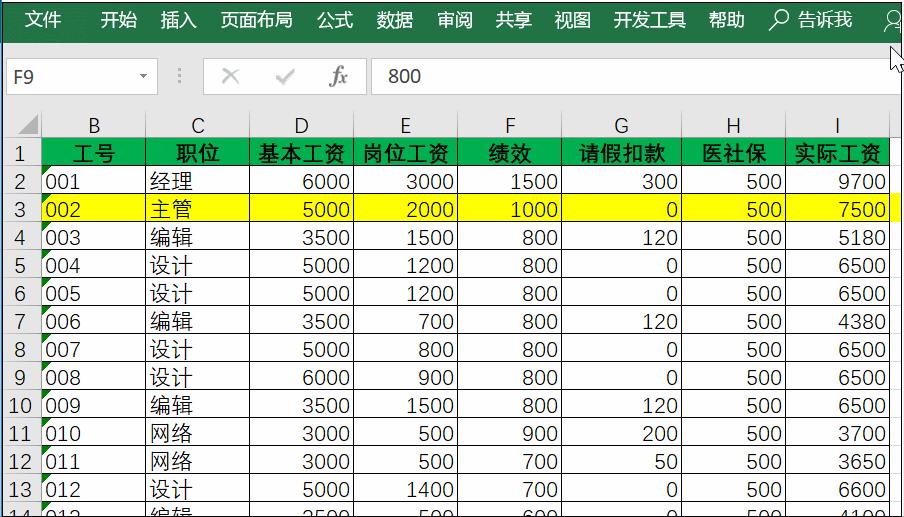Viewport: 904px width, 517px height.
Task: Select the 5180 cell
Action: 837,237
